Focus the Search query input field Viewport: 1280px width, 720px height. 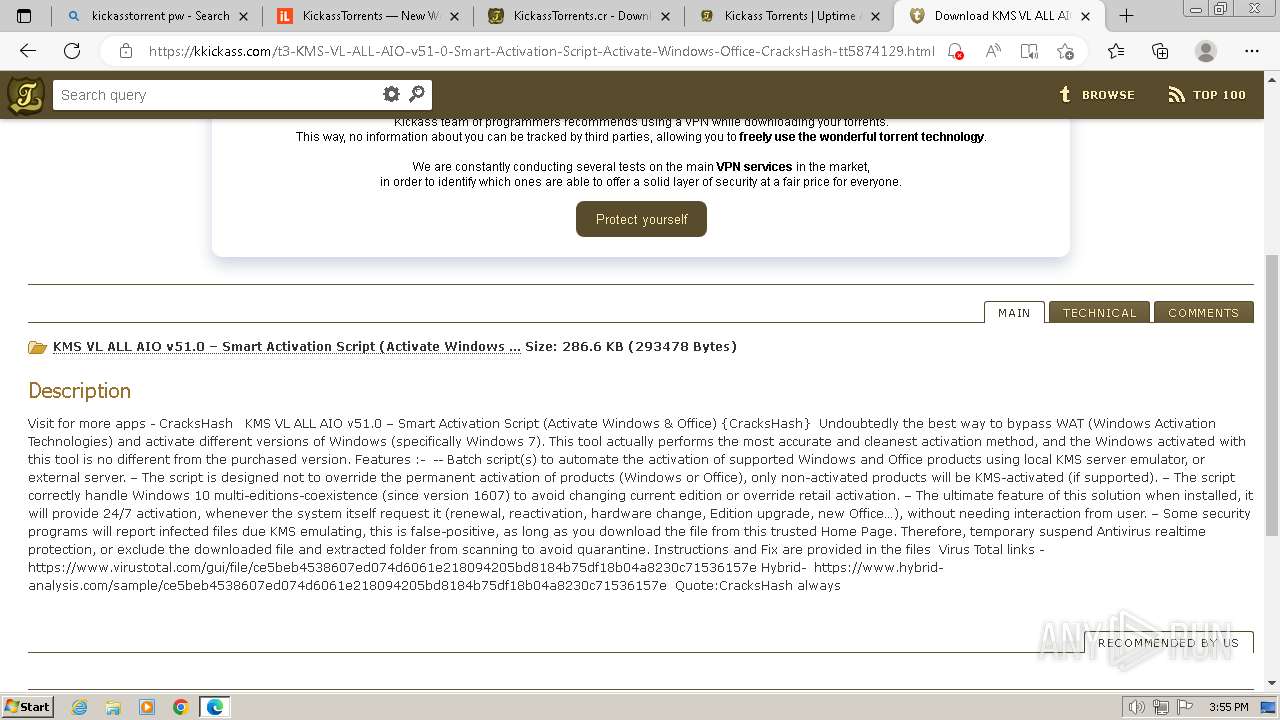click(215, 95)
